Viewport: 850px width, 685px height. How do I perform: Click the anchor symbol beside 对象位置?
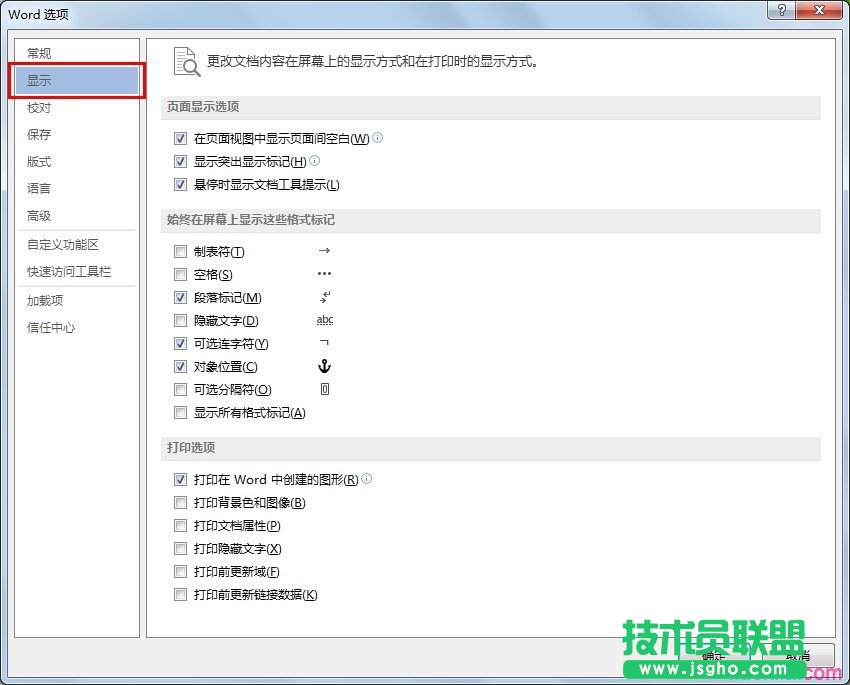coord(324,367)
